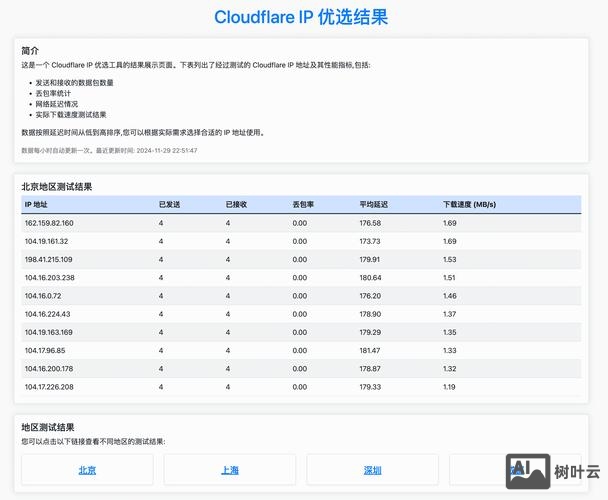The height and width of the screenshot is (500, 608).
Task: Click packet loss 0.00 in 198.41.215.109 row
Action: (x=300, y=260)
